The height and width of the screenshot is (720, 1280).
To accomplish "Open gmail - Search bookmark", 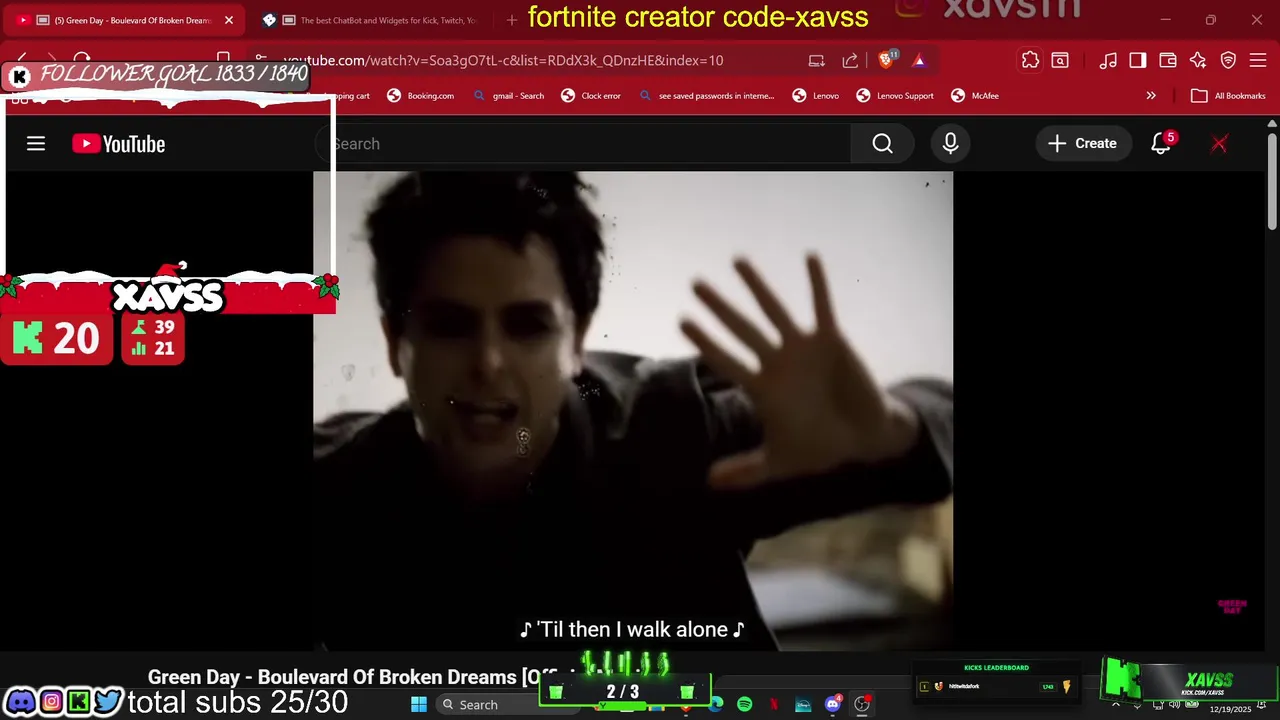I will point(508,96).
